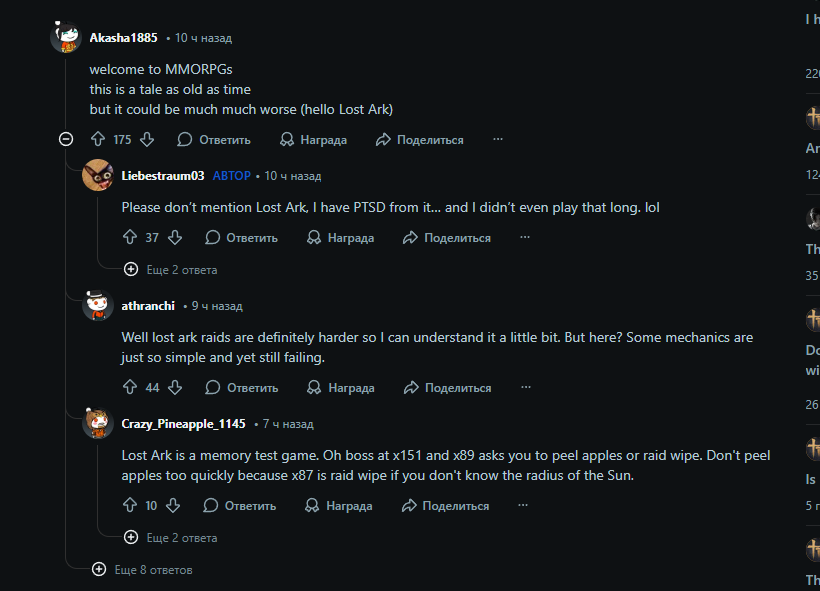Share athranchi's comment
This screenshot has width=820, height=591.
point(447,388)
